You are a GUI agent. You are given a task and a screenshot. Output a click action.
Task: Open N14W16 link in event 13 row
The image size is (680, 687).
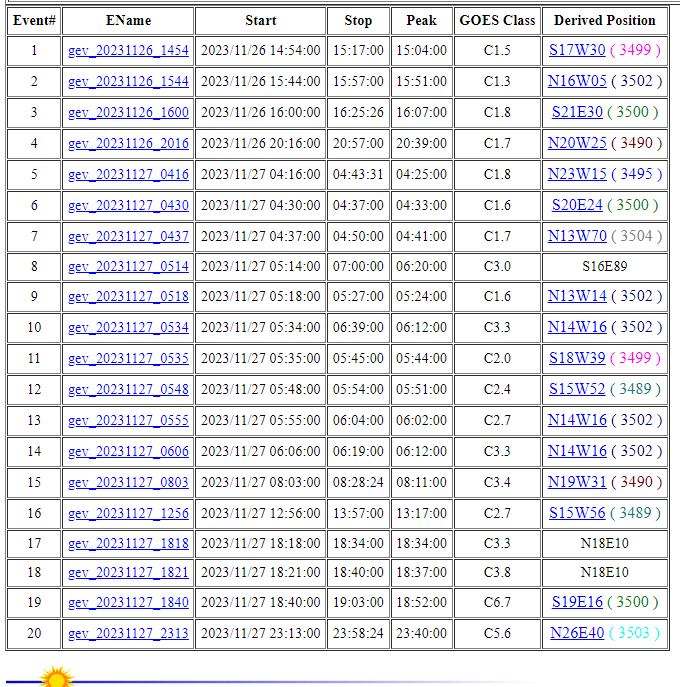(x=577, y=420)
